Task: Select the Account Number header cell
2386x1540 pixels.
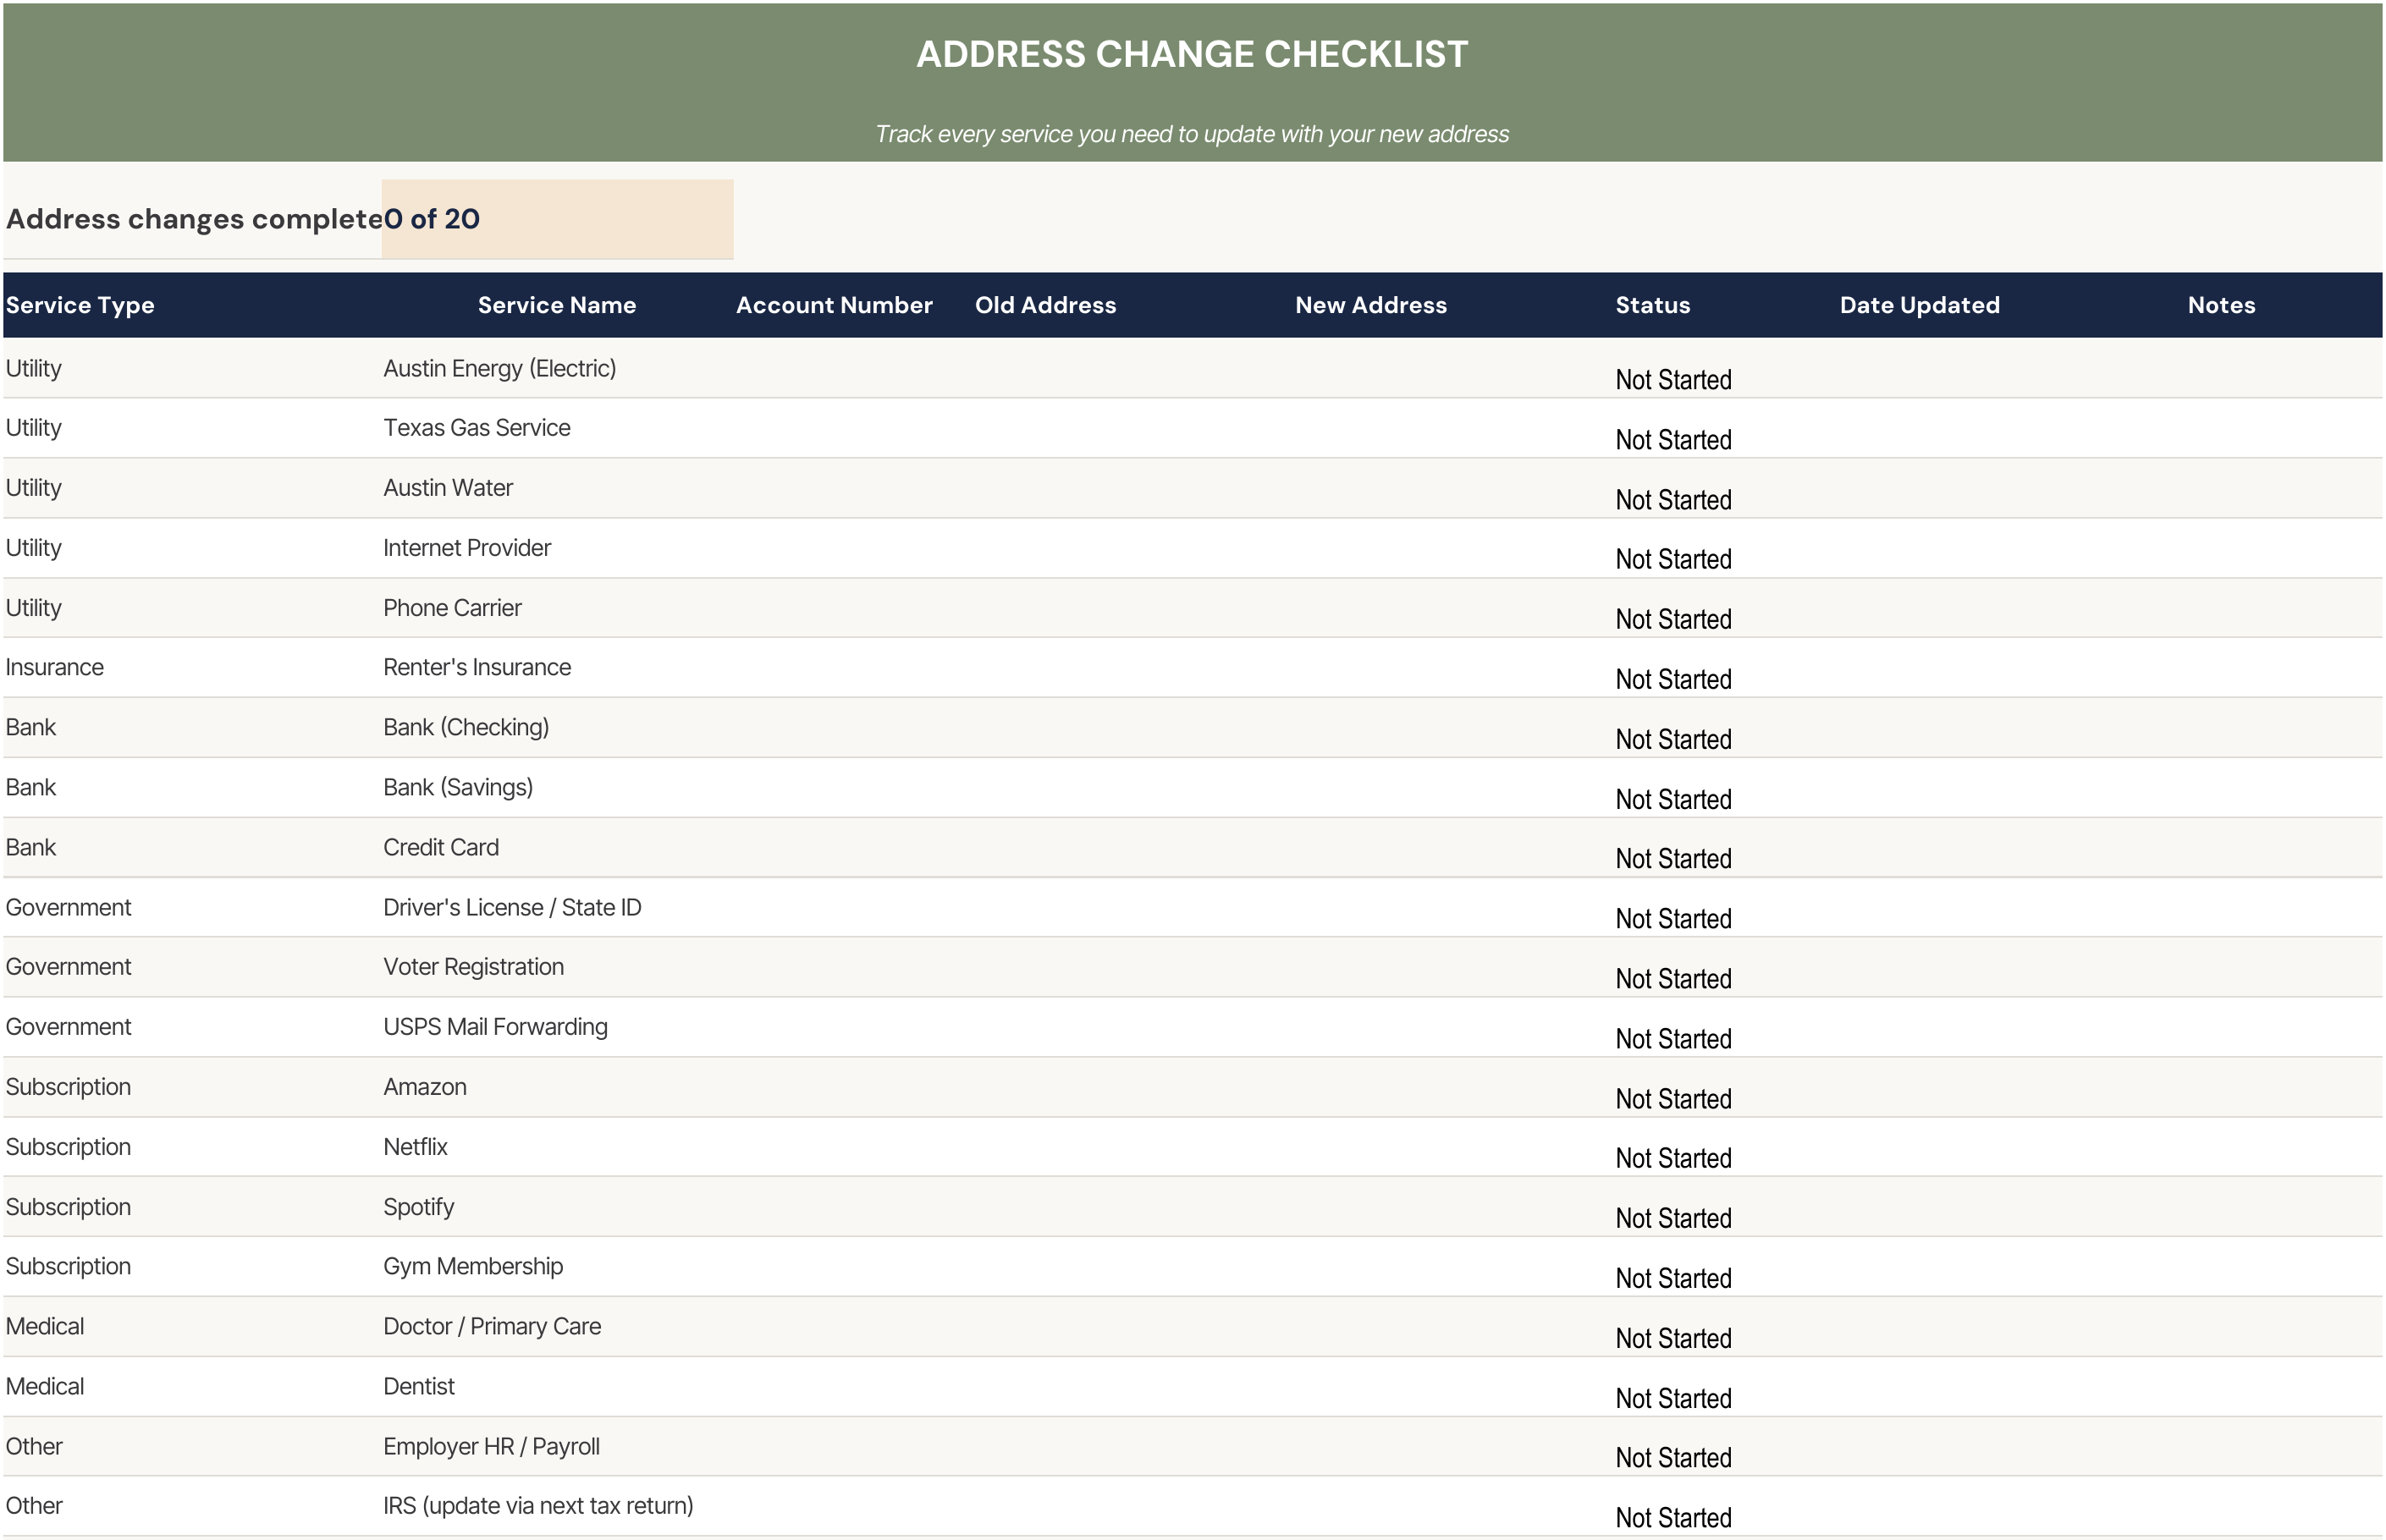Action: 834,305
